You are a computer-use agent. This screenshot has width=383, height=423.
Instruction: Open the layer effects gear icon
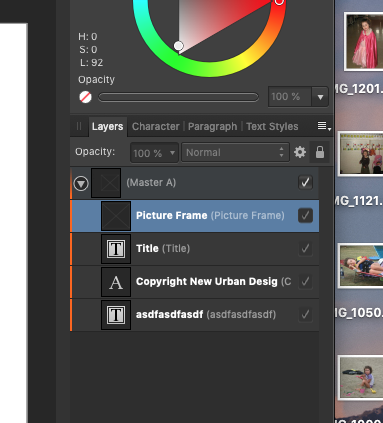(x=300, y=152)
